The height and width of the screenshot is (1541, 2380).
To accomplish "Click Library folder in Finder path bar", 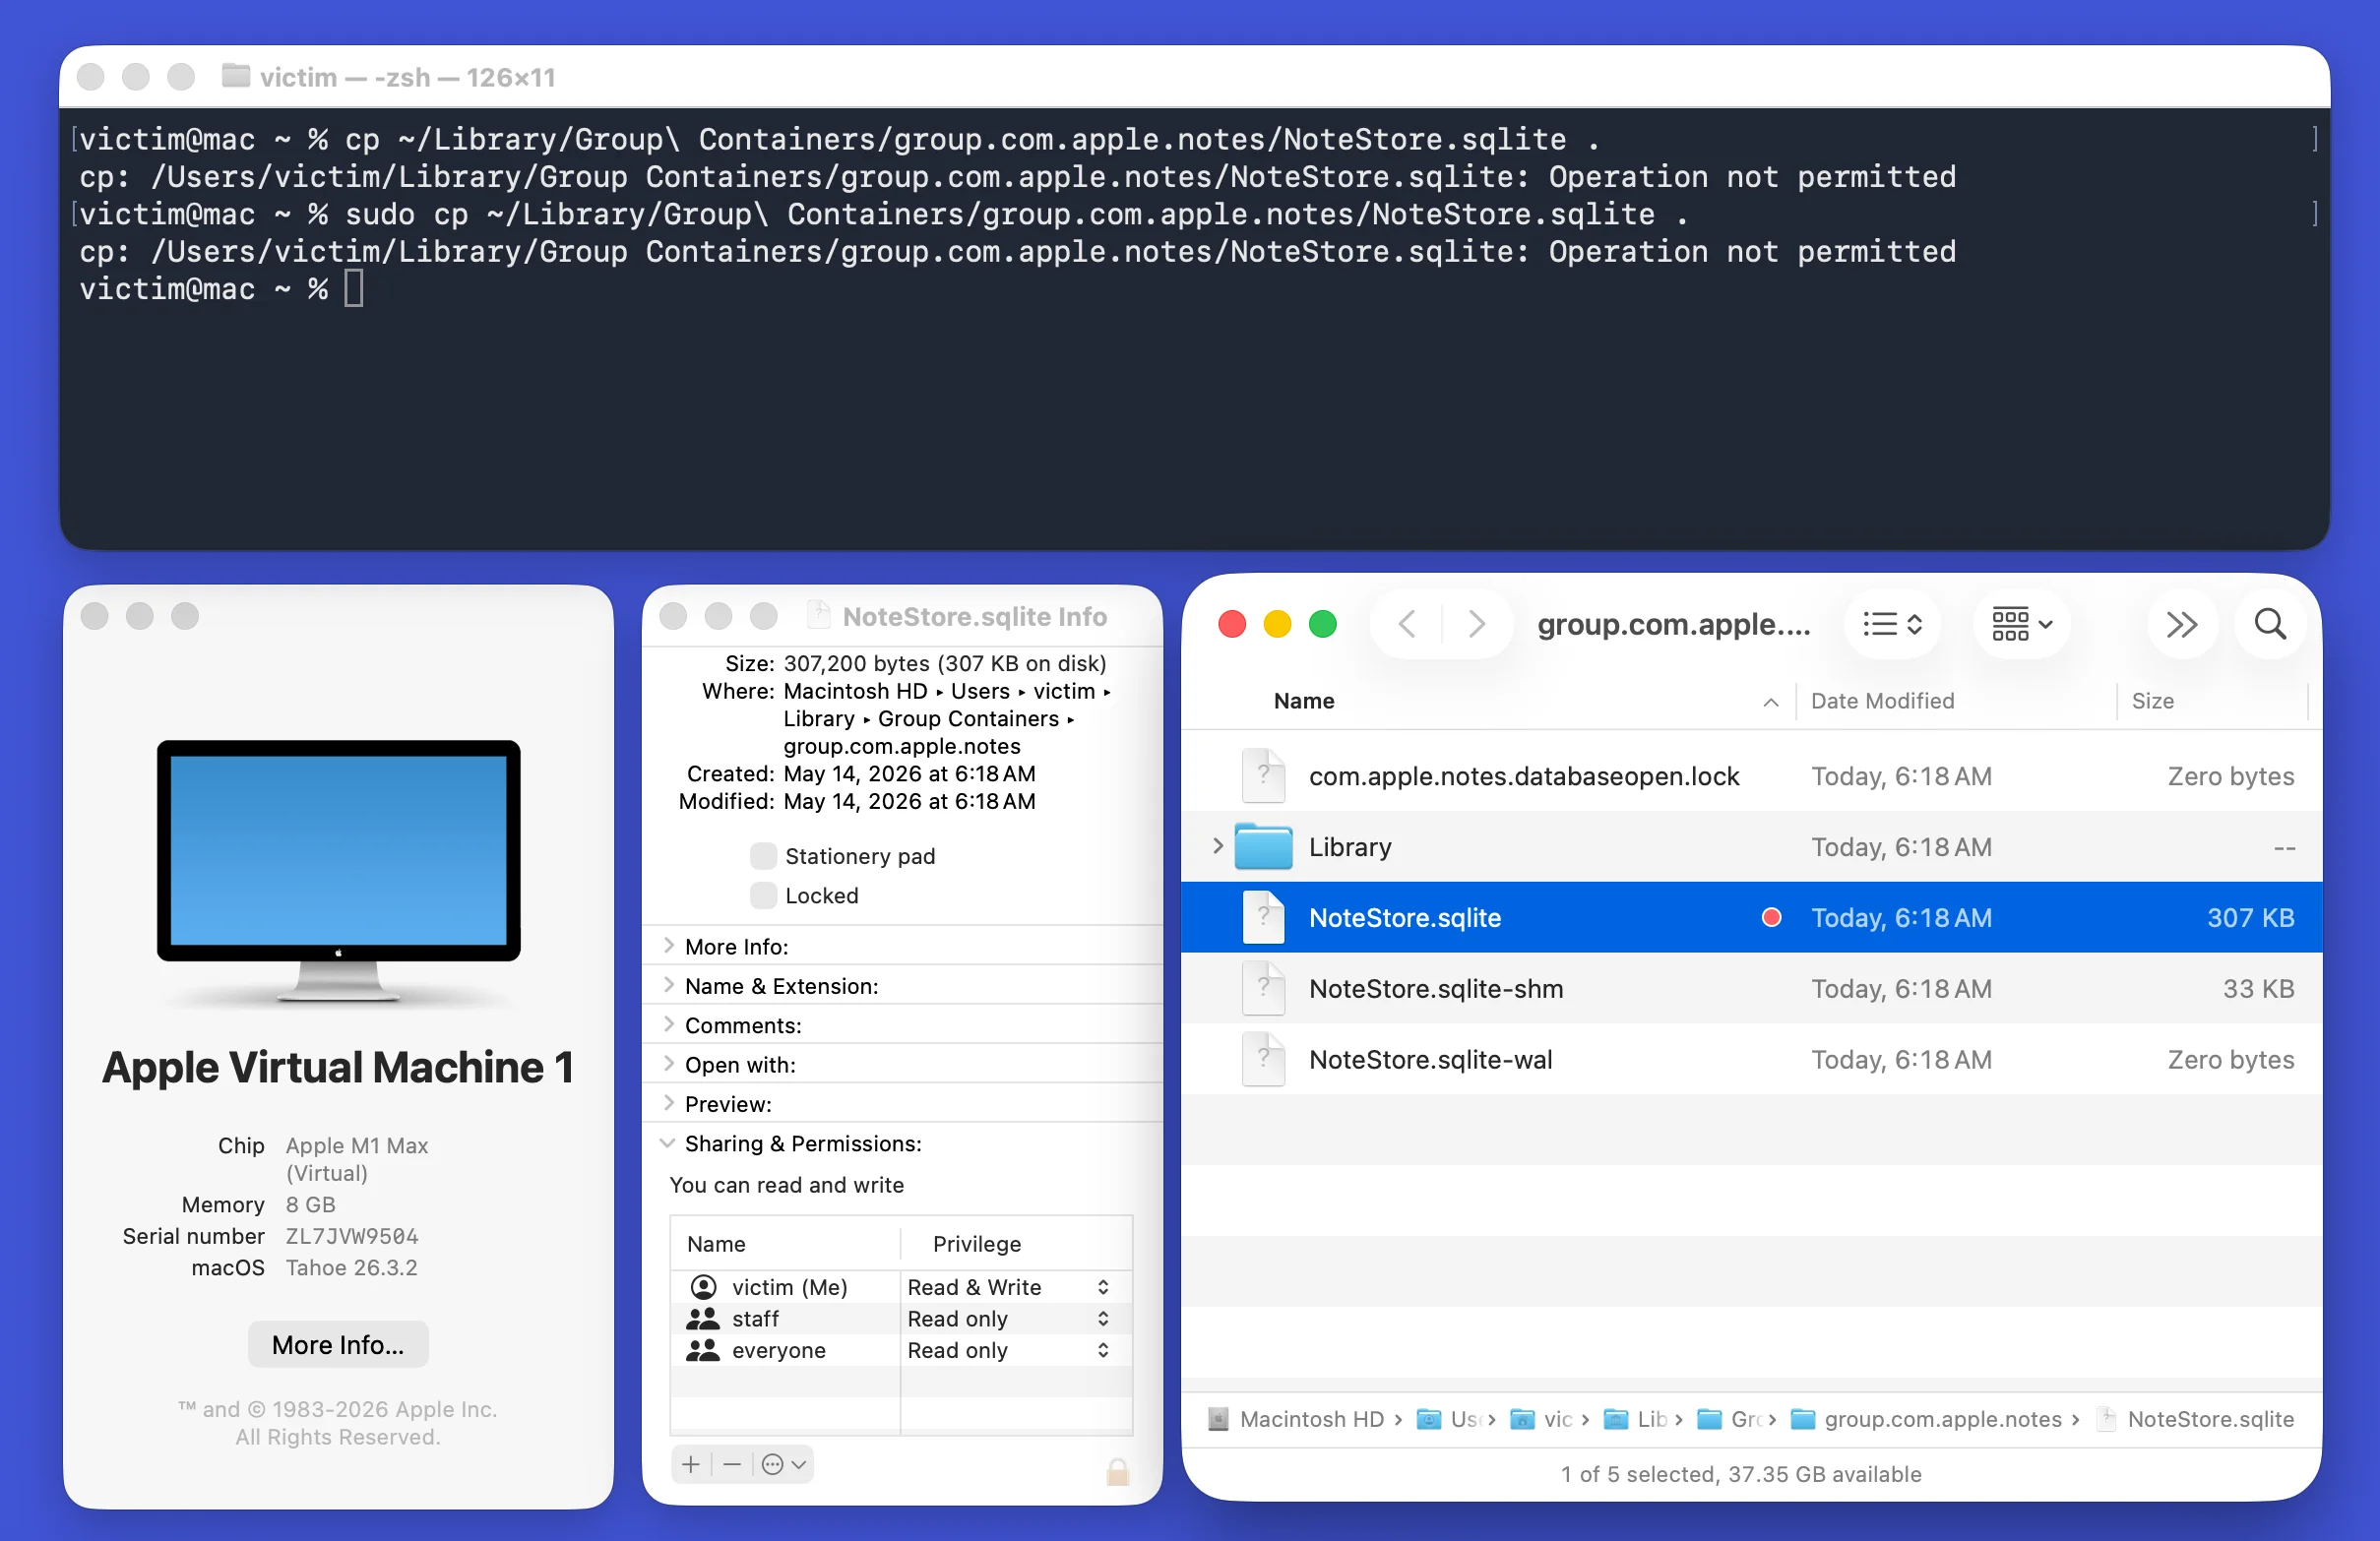I will pos(1635,1419).
